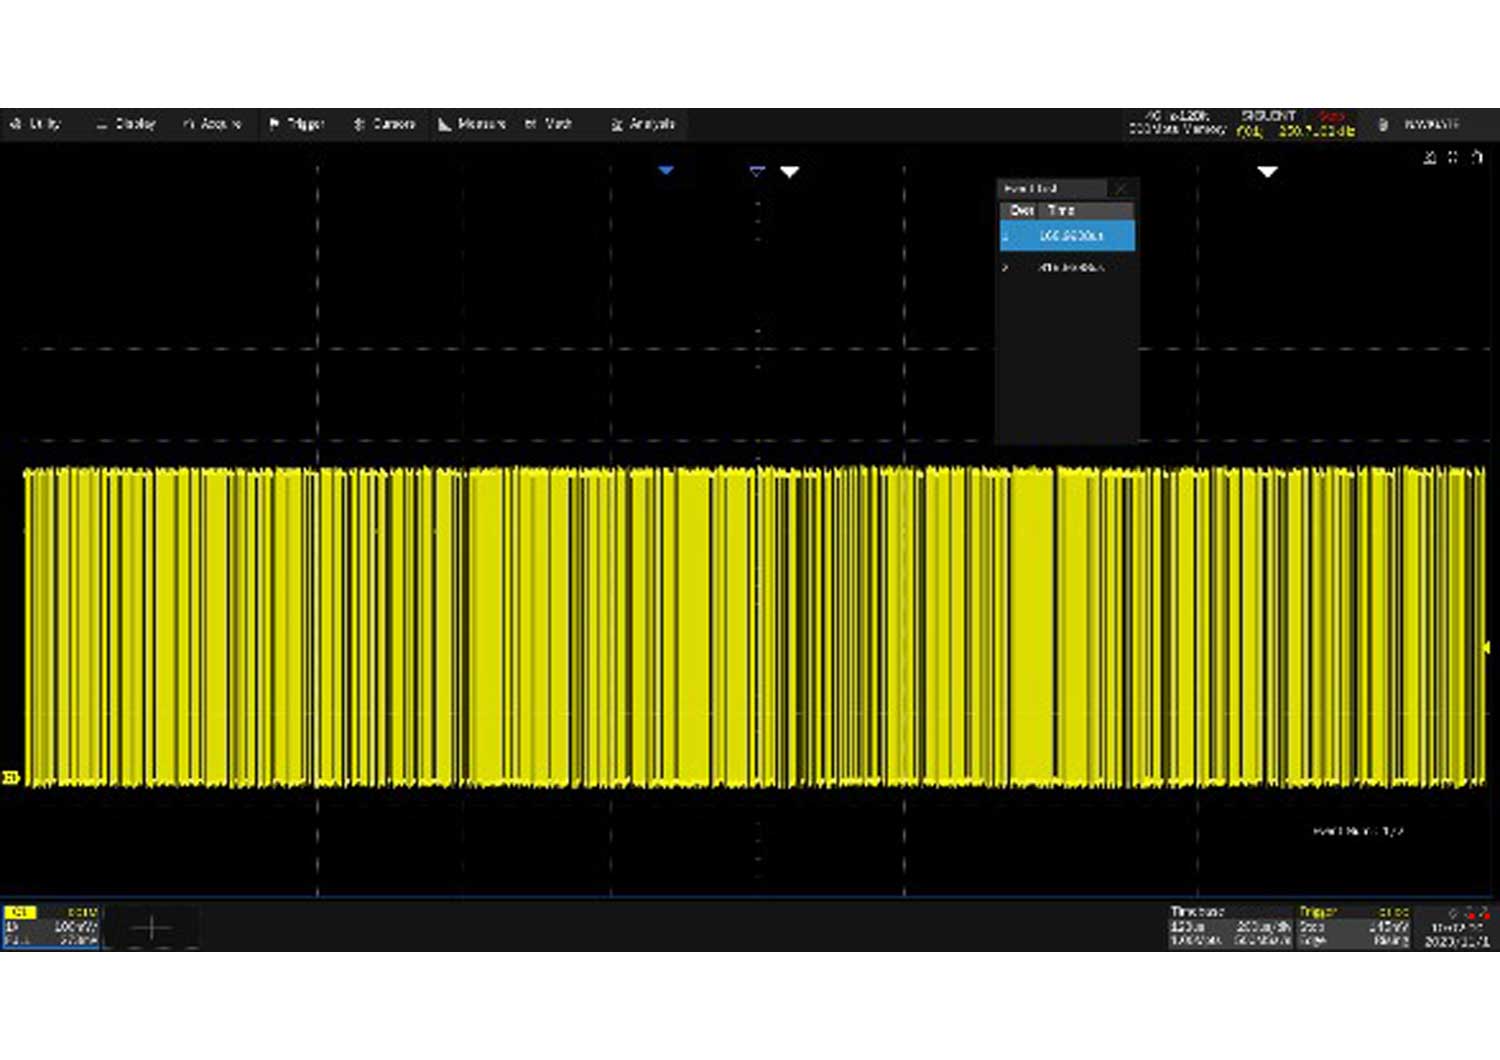
Task: Select the second event list row
Action: coord(1067,268)
